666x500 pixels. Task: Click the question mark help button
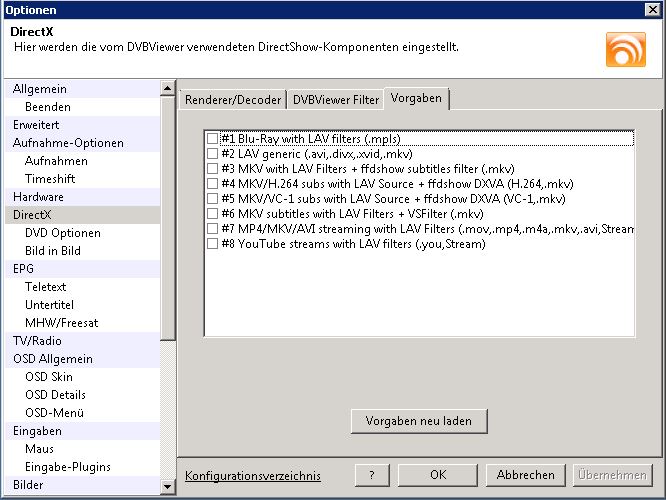tap(372, 475)
